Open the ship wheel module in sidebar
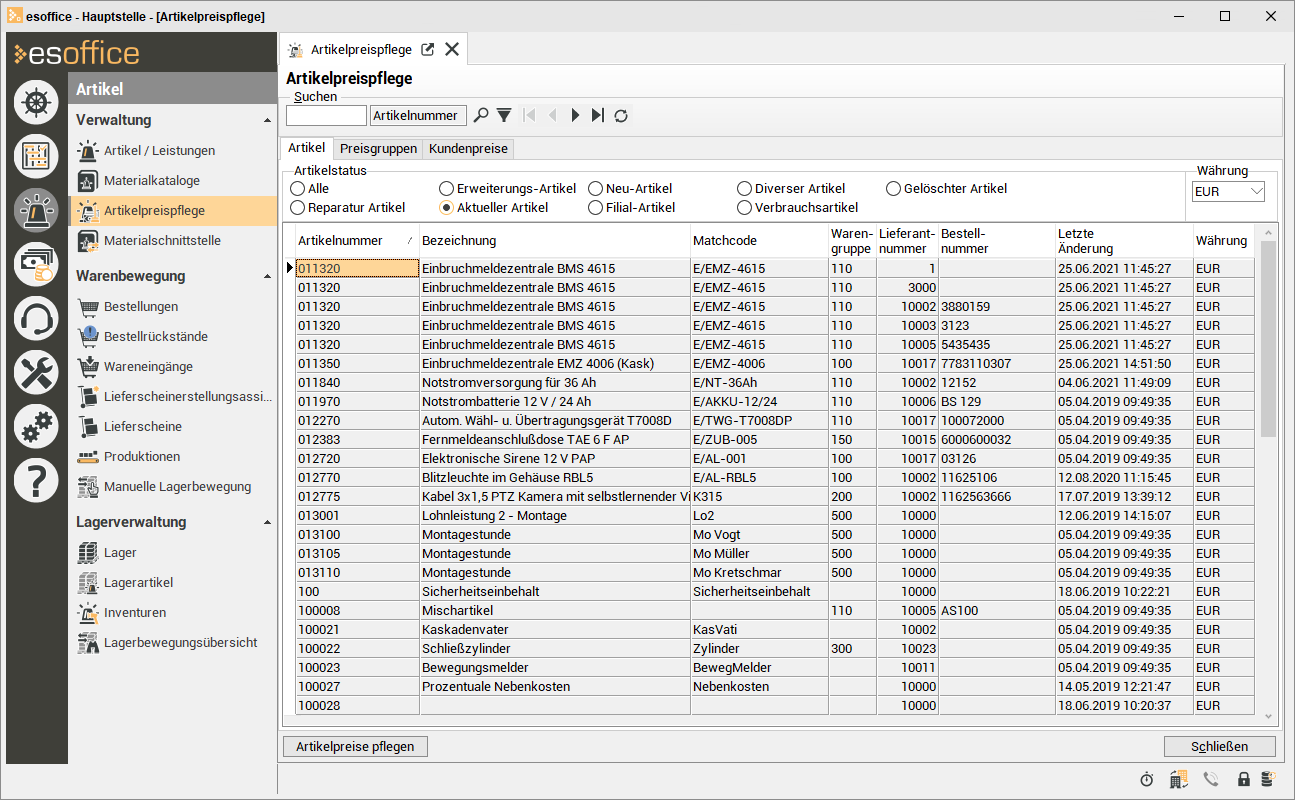This screenshot has height=800, width=1295. 36,101
